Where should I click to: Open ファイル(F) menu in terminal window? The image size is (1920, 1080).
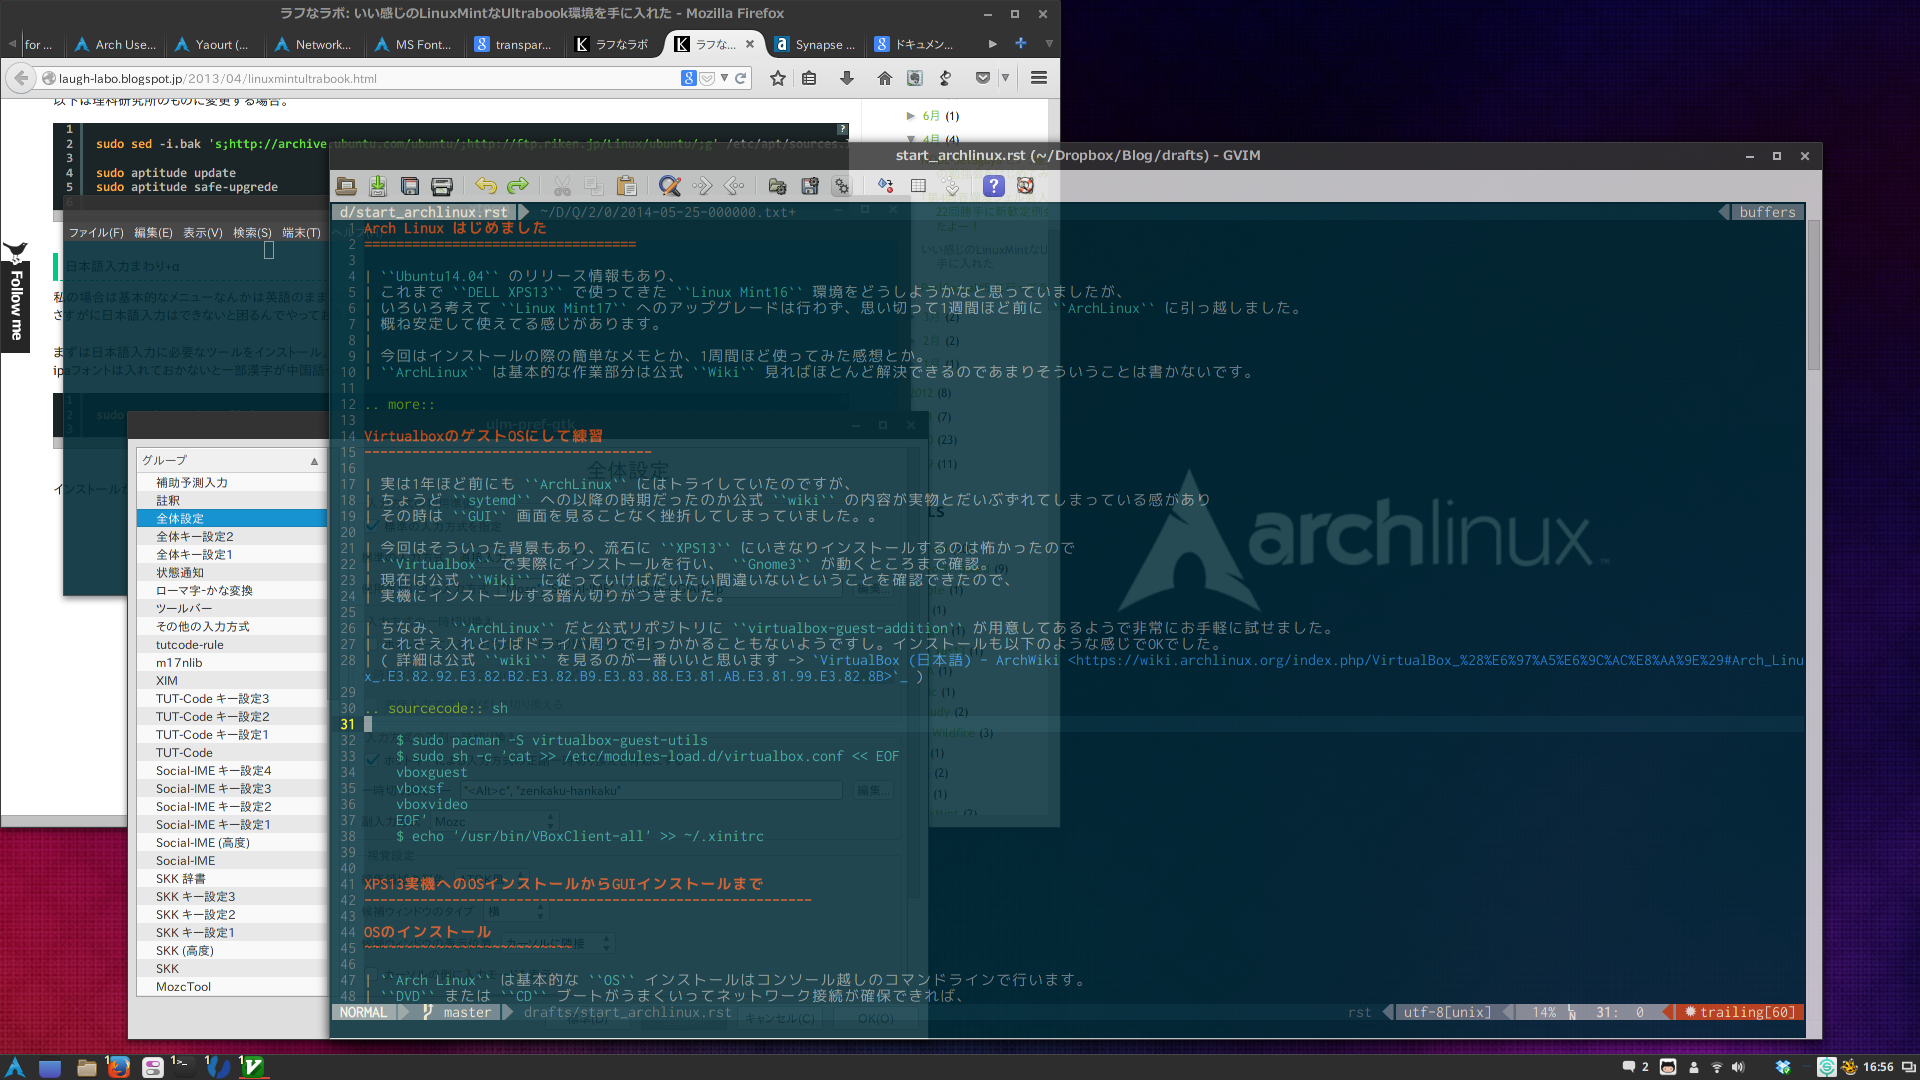[96, 233]
